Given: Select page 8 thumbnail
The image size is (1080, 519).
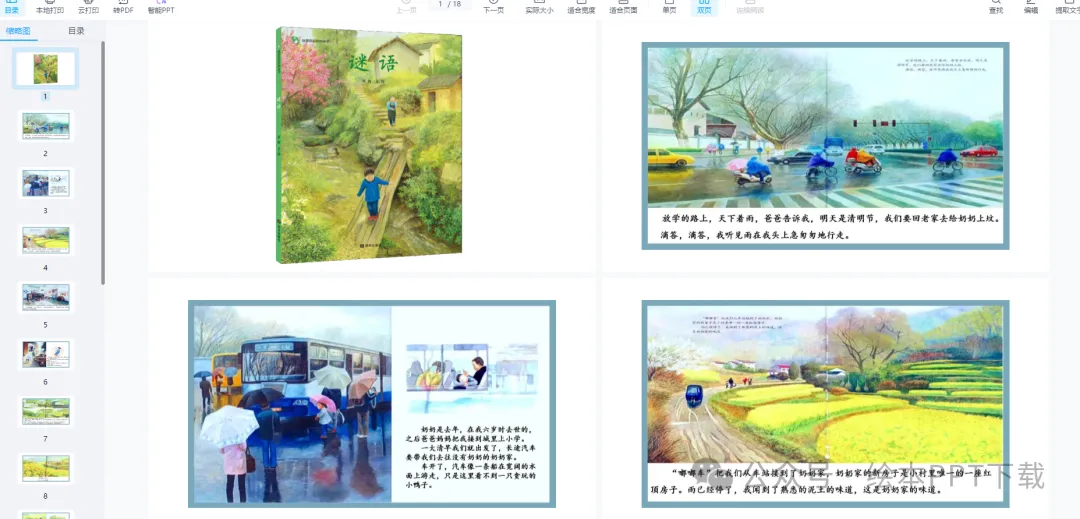Looking at the screenshot, I should [45, 468].
